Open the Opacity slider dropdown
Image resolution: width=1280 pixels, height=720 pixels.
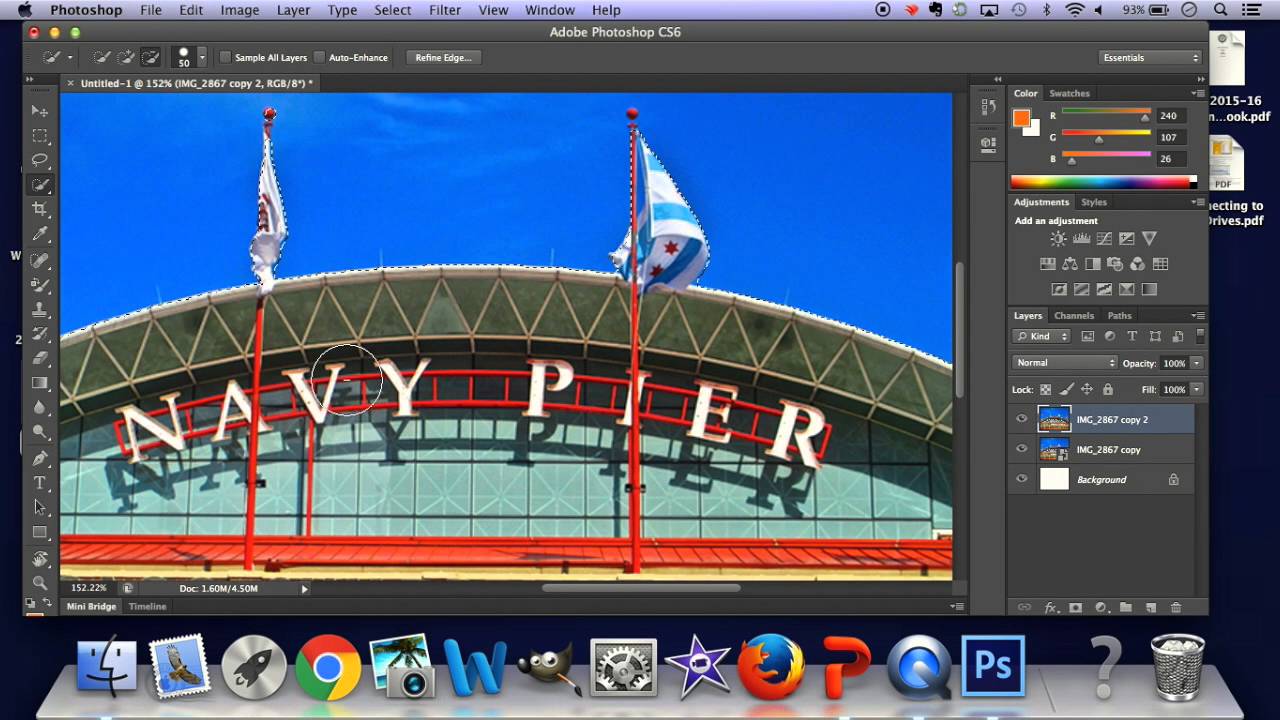[1197, 363]
